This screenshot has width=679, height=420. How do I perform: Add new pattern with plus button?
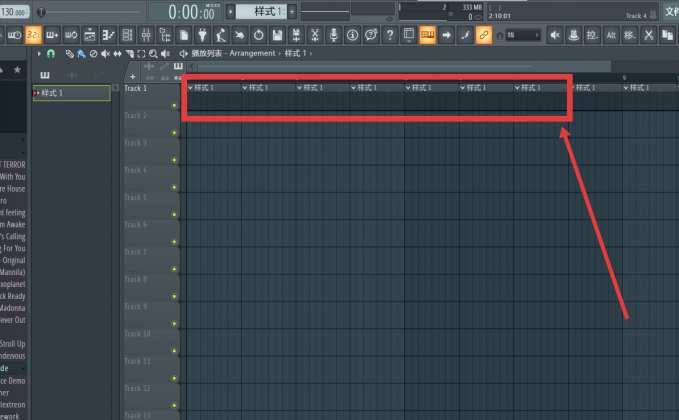coord(292,12)
